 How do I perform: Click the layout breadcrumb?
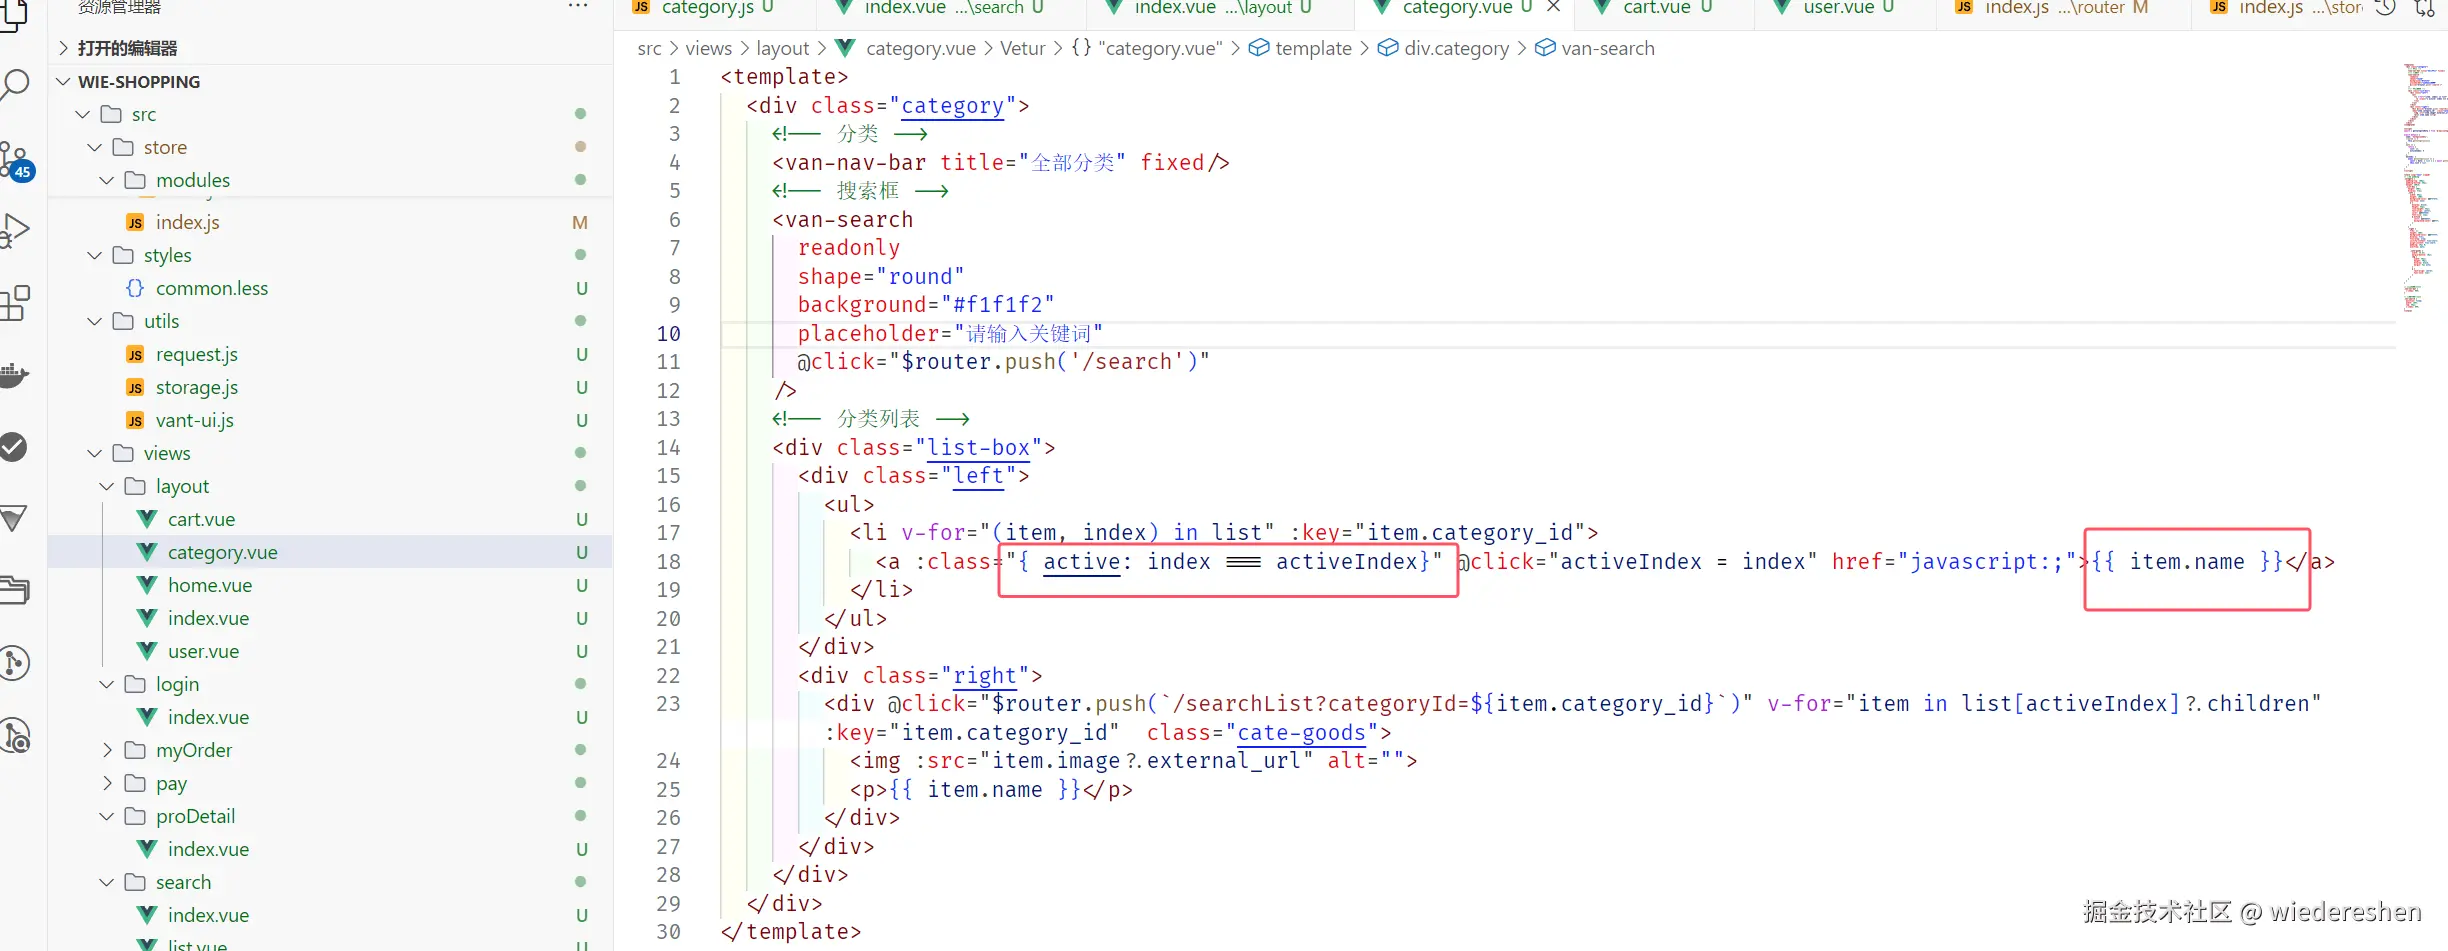tap(783, 48)
